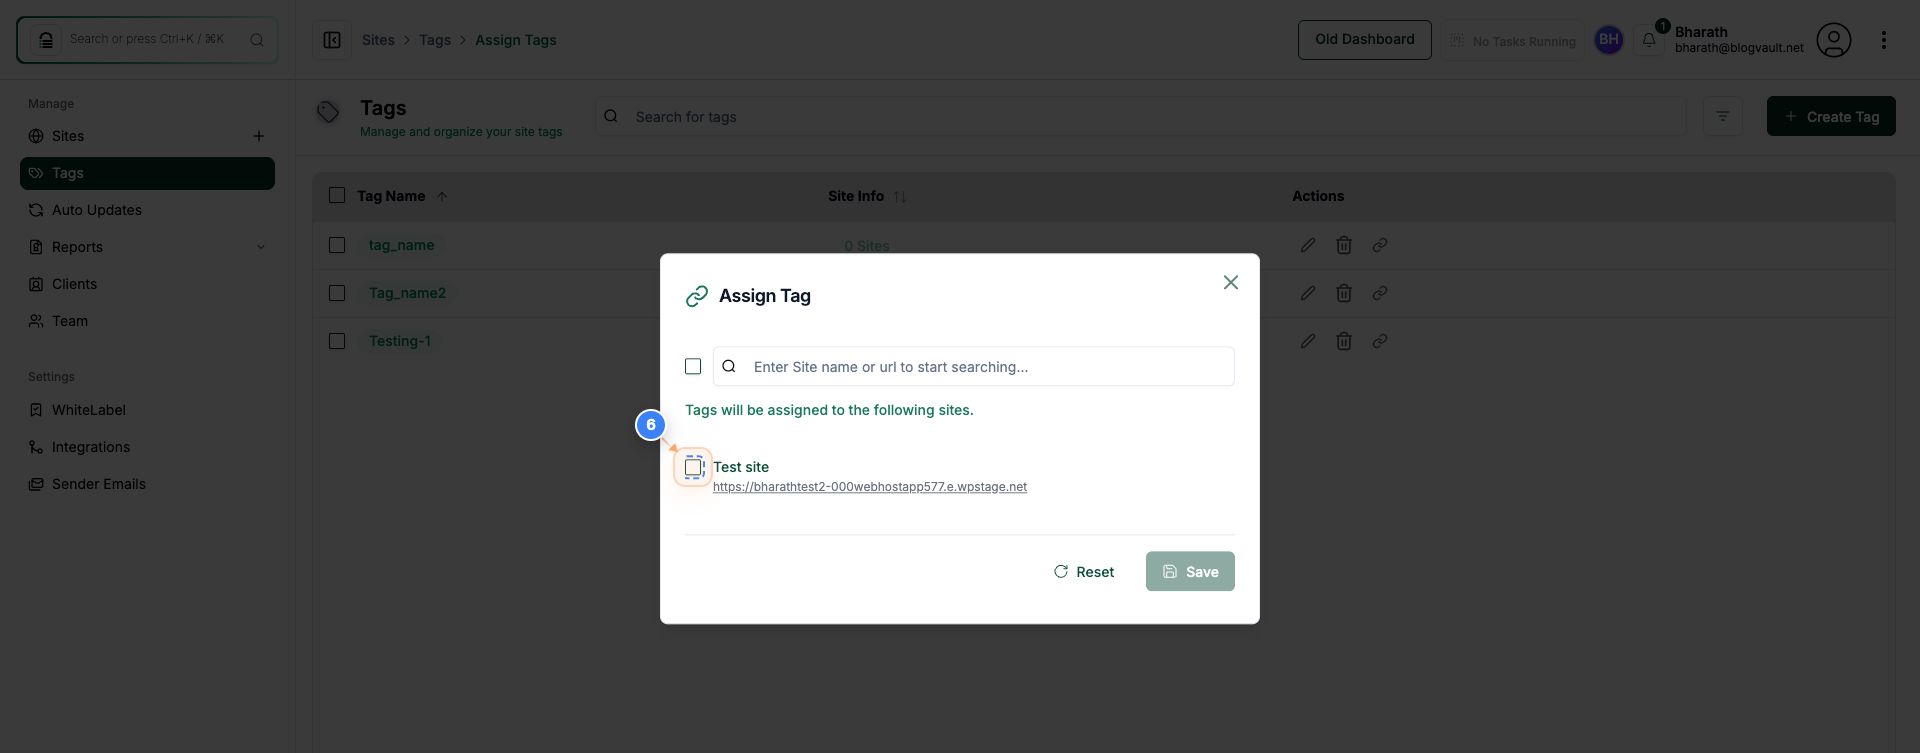Check the Testing-1 row checkbox
This screenshot has height=753, width=1920.
(x=337, y=341)
